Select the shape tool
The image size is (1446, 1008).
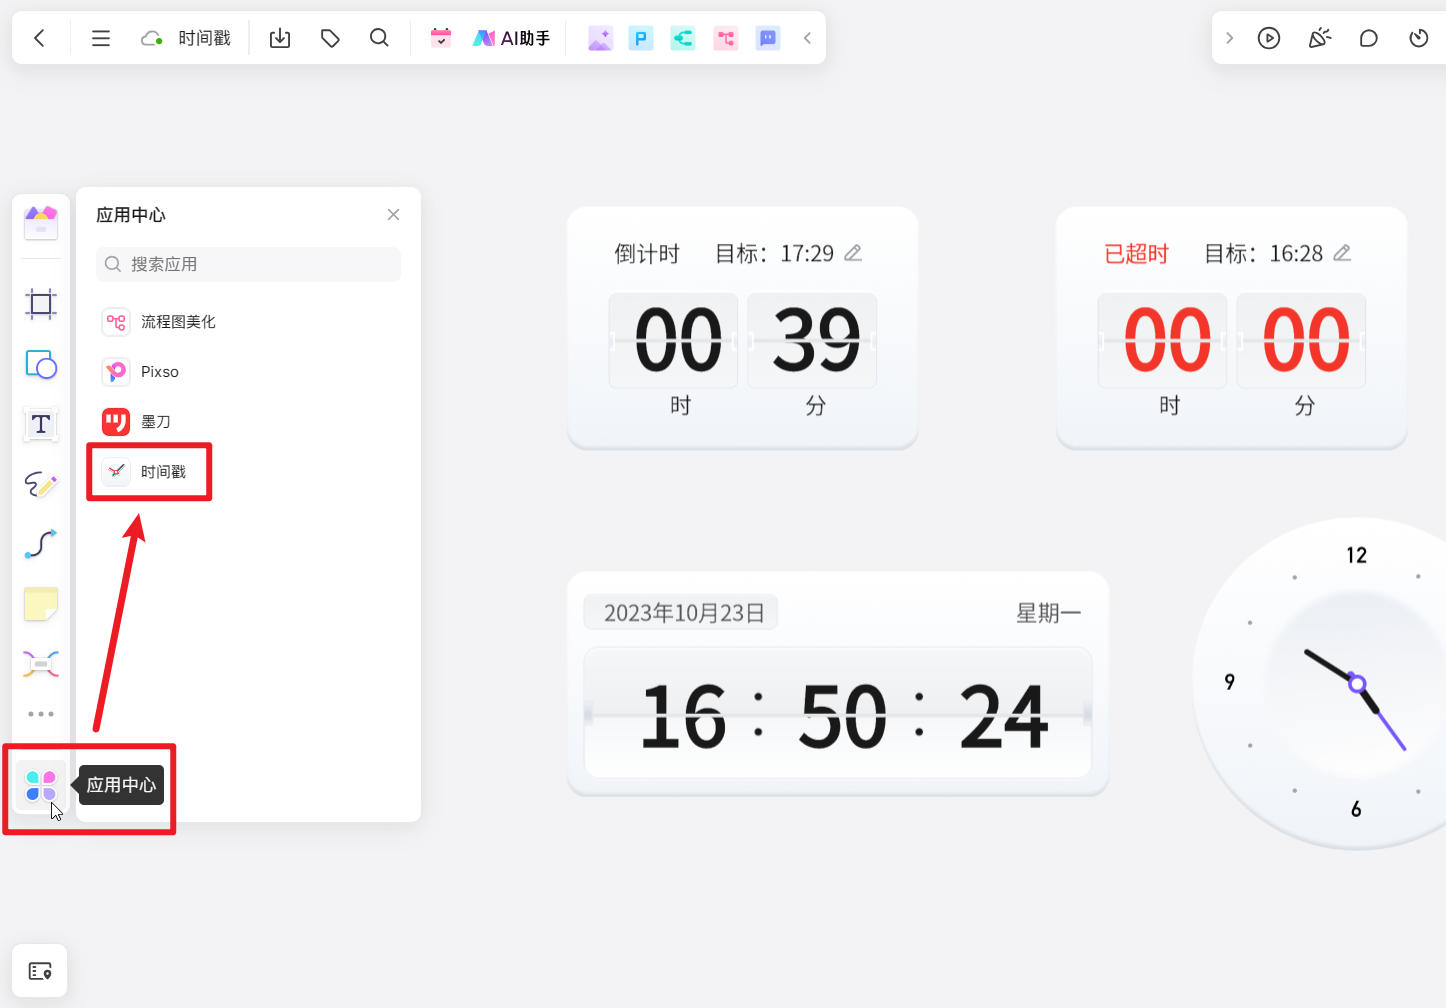point(41,364)
